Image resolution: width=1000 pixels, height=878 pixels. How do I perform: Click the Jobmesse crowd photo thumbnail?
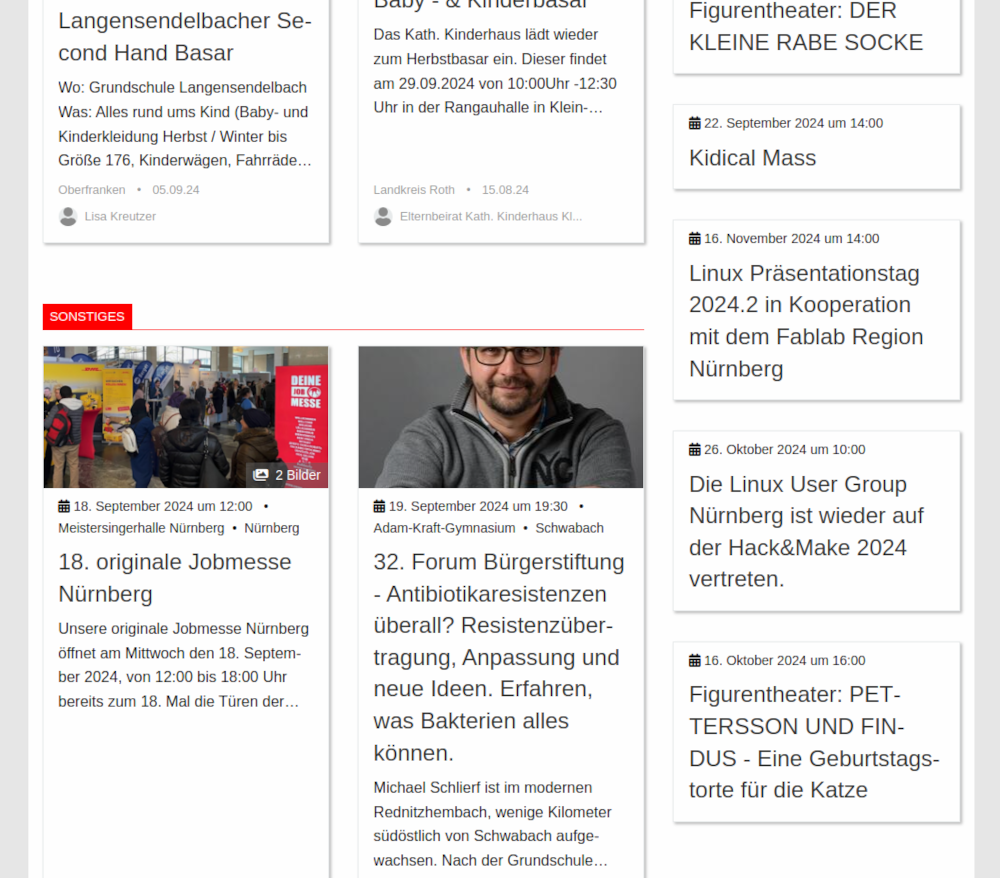tap(186, 417)
